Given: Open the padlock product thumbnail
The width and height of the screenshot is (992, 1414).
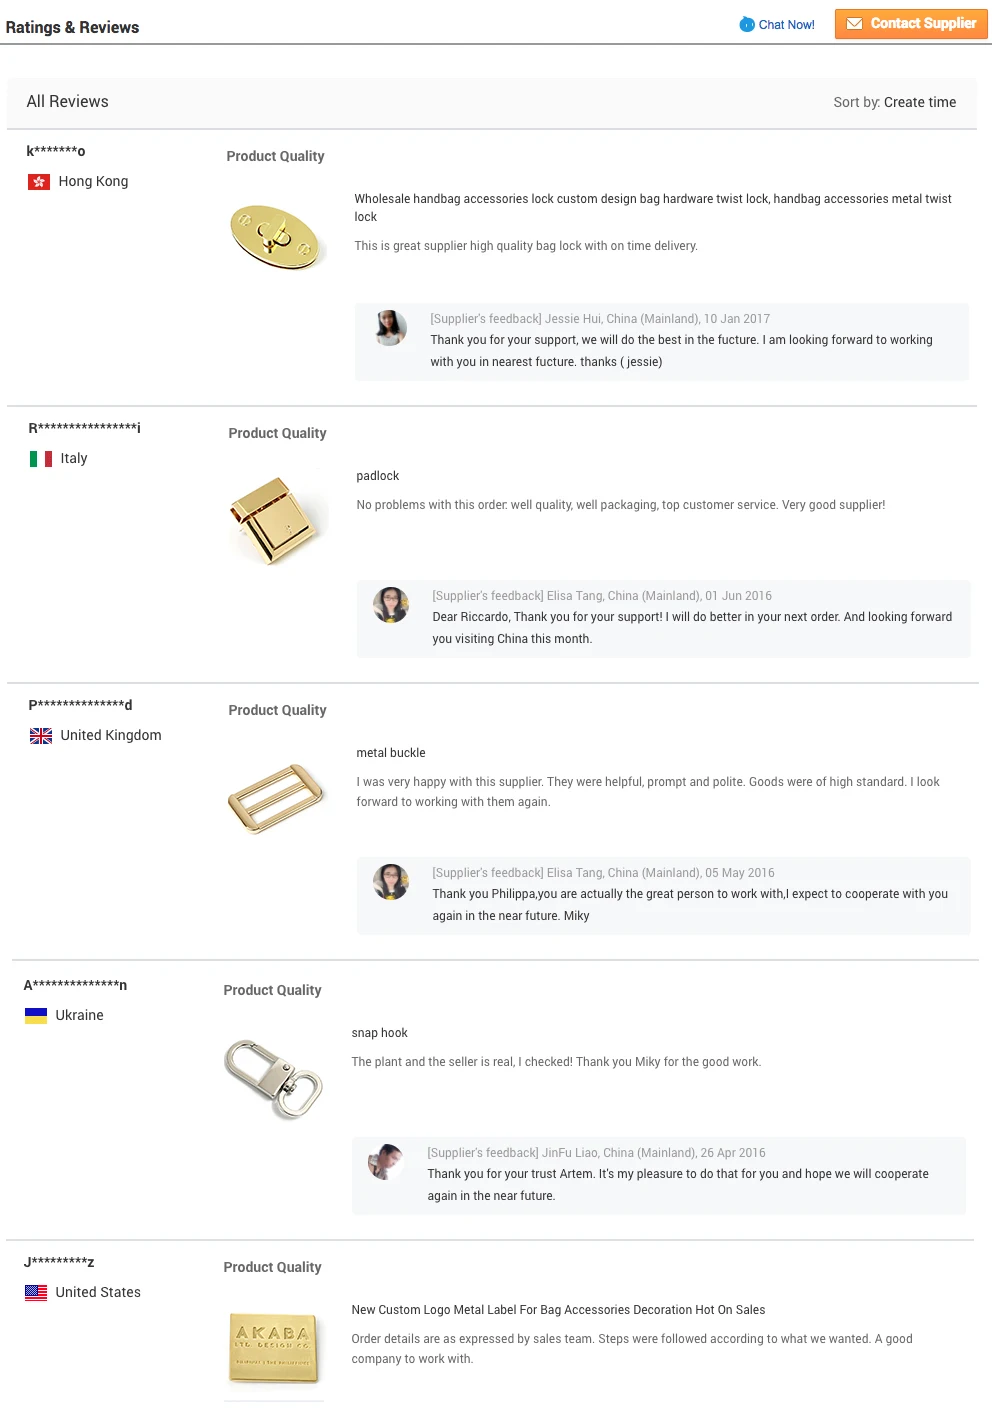Looking at the screenshot, I should 277,520.
